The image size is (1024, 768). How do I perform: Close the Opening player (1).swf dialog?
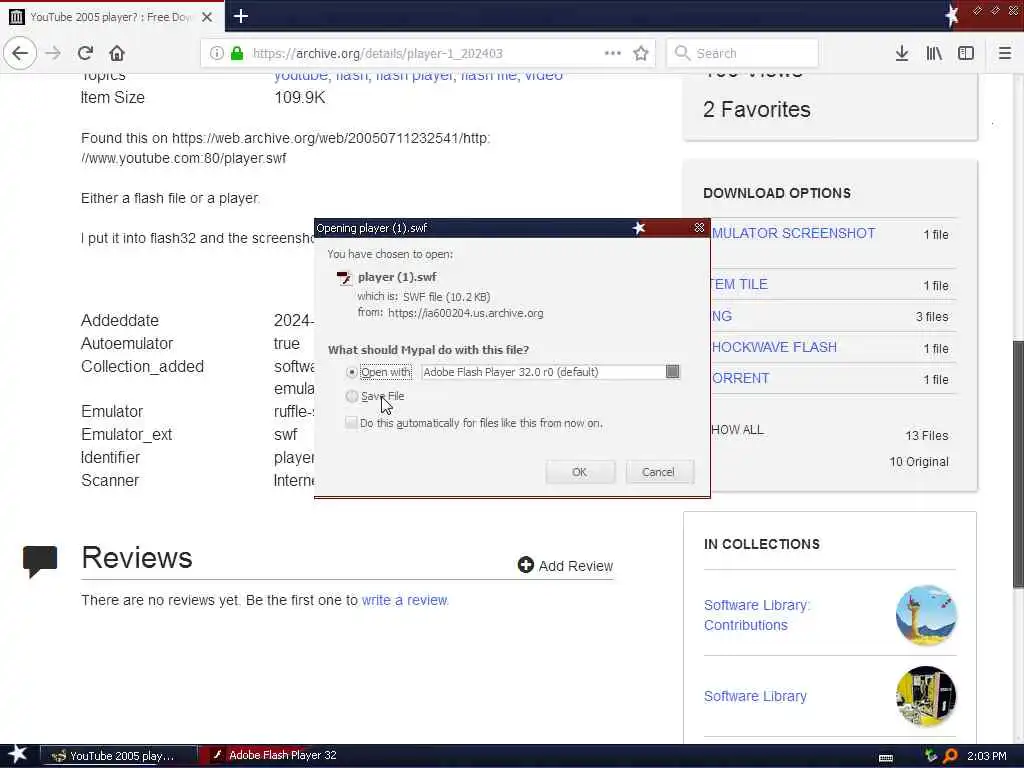click(699, 227)
